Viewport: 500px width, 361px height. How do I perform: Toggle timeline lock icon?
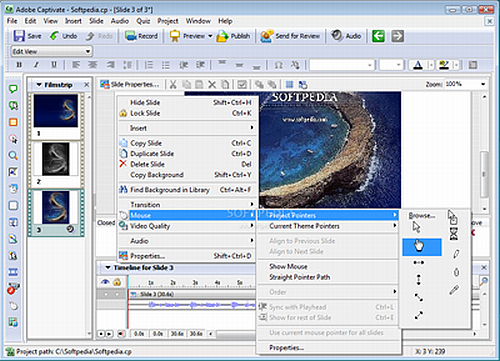[x=117, y=282]
